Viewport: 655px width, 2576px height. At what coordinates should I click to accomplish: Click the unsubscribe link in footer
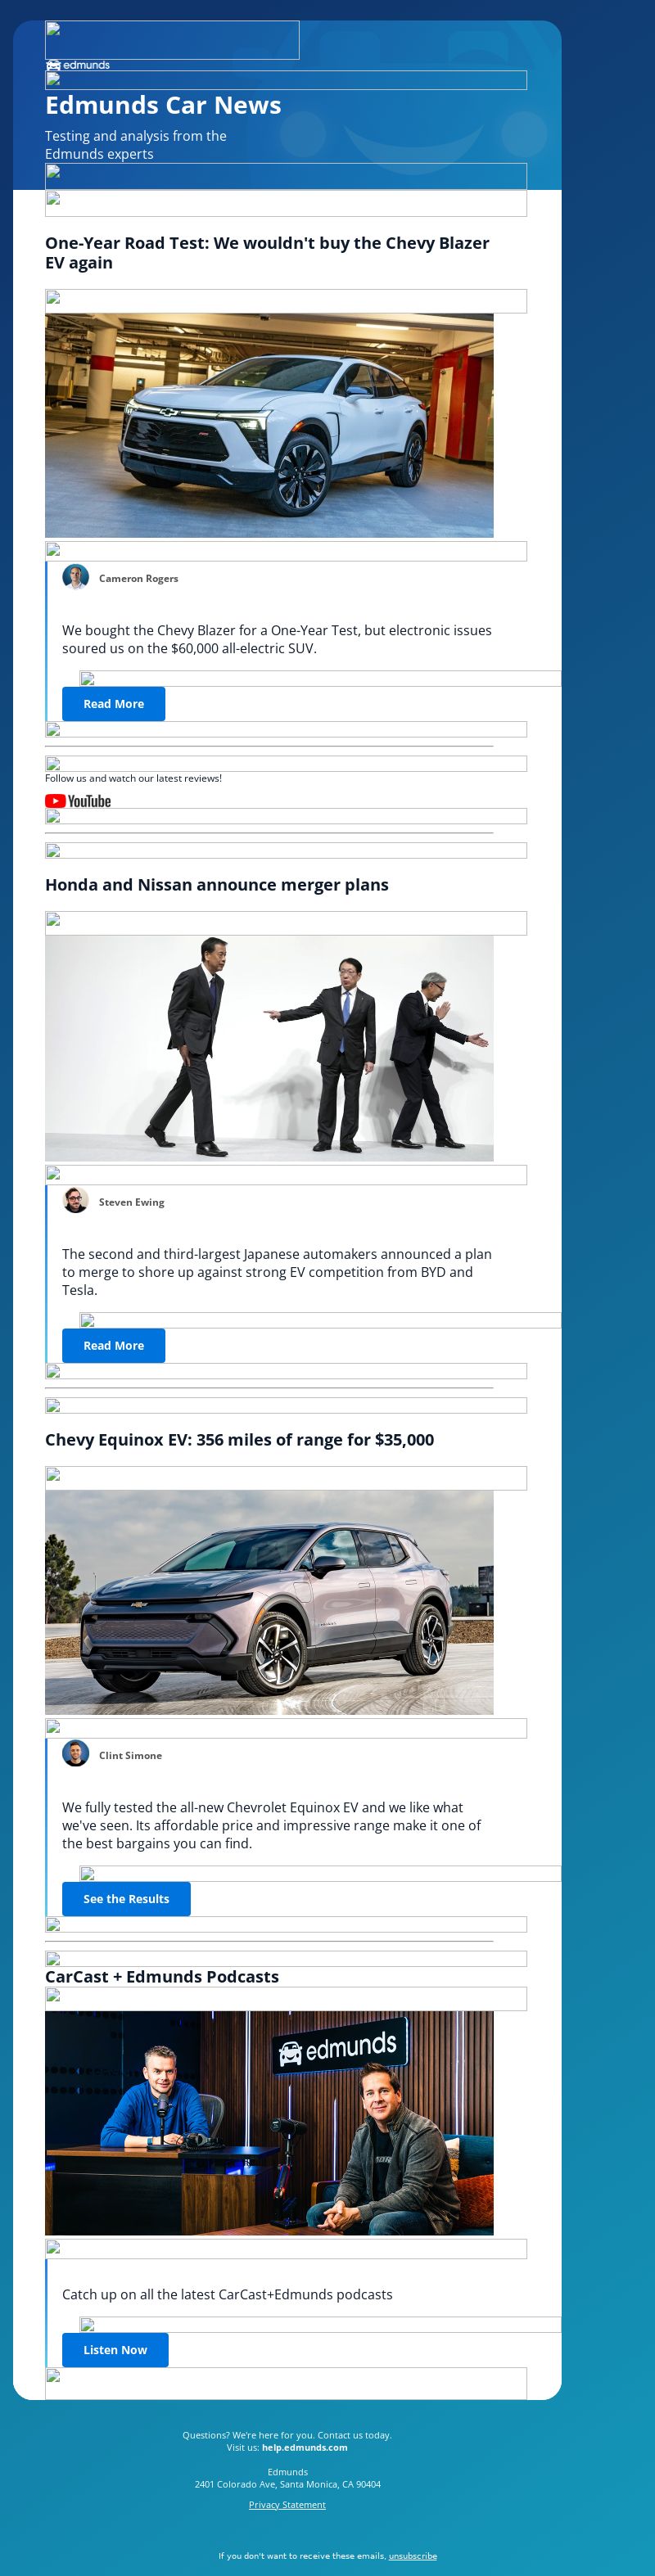pos(413,2555)
